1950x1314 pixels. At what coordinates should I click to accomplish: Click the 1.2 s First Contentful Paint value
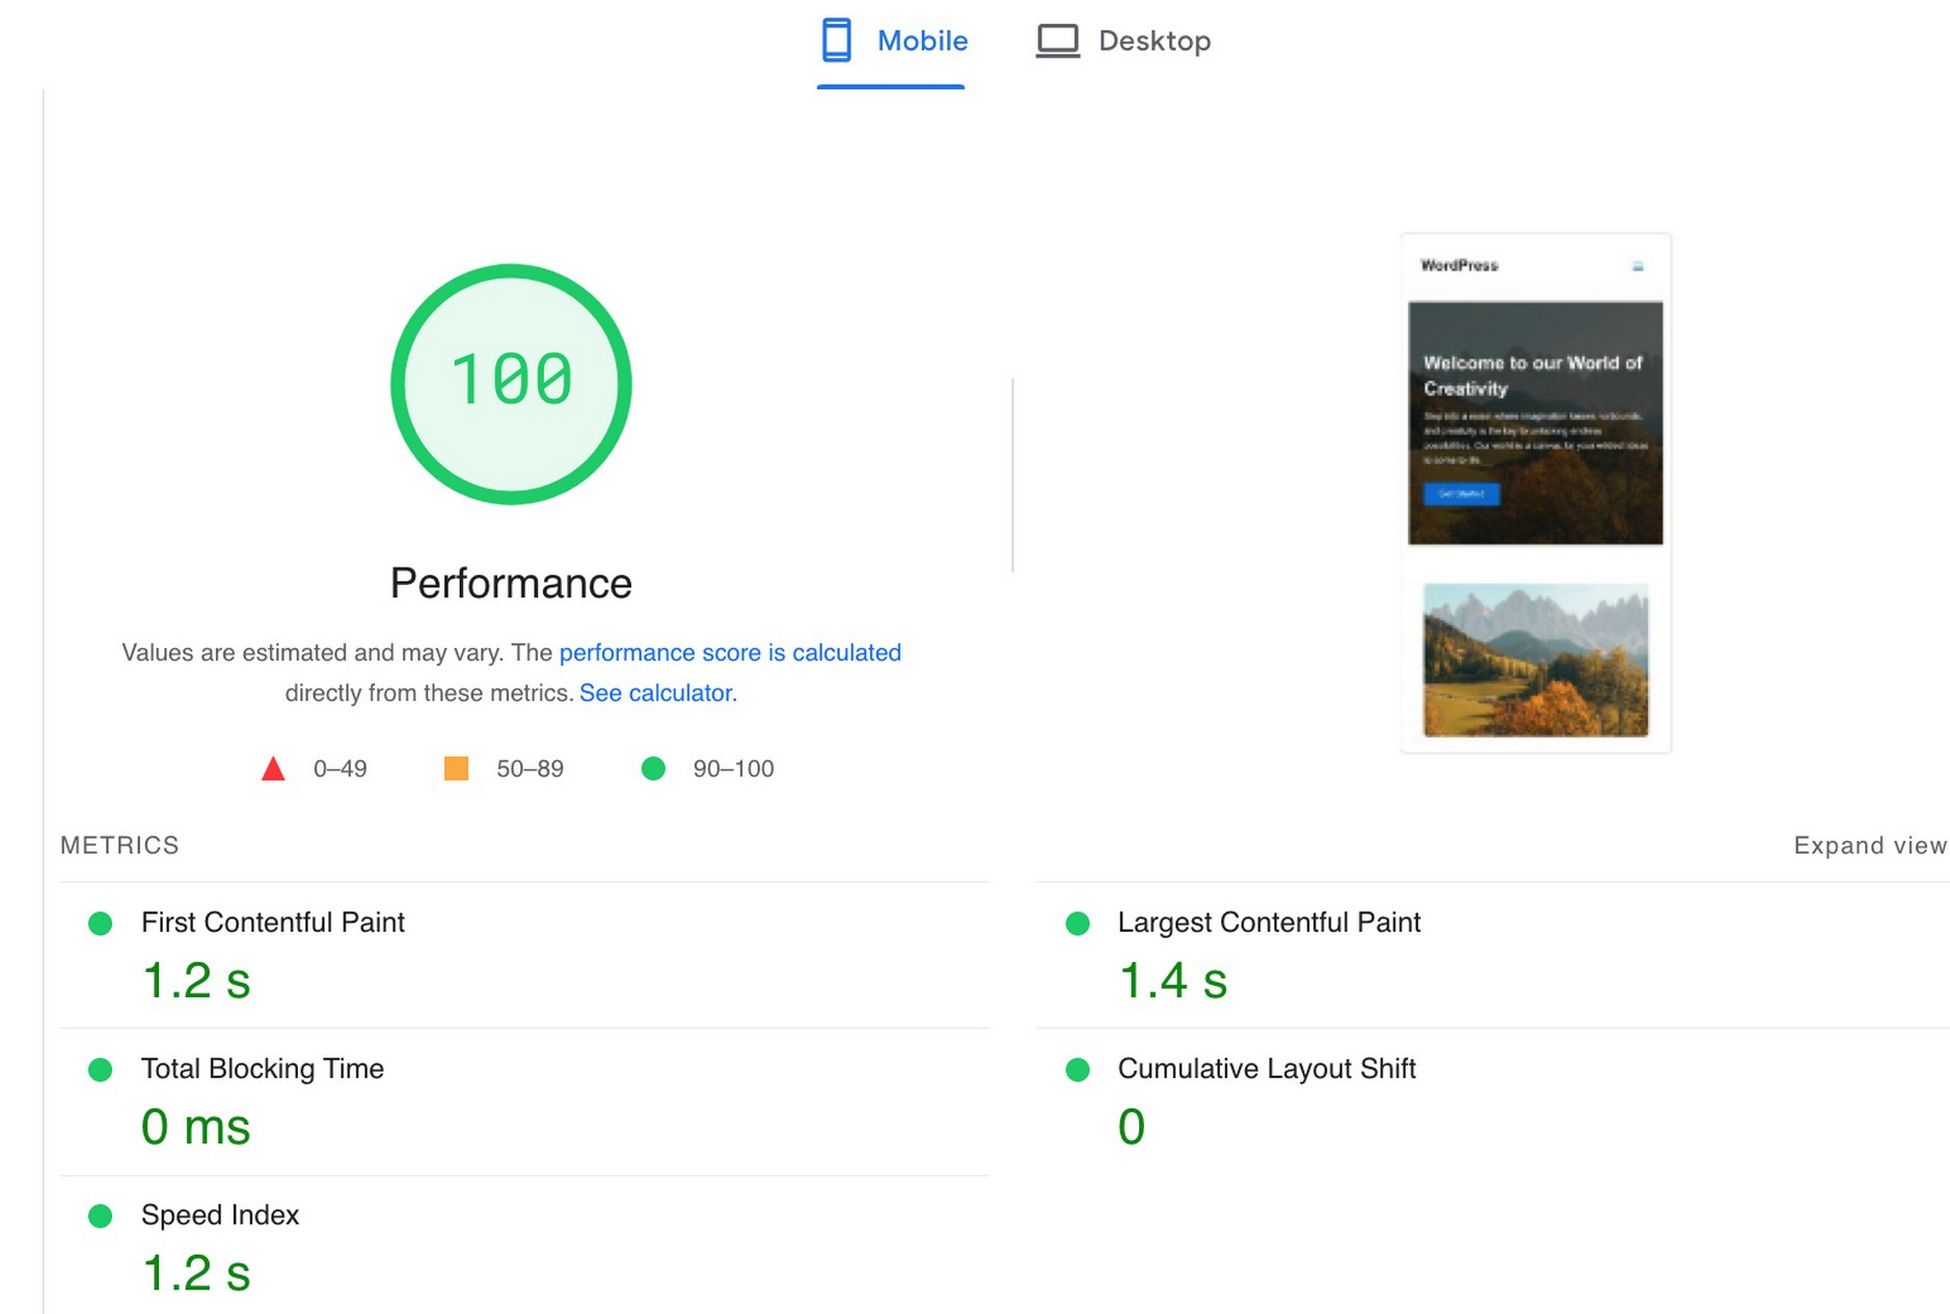(196, 980)
